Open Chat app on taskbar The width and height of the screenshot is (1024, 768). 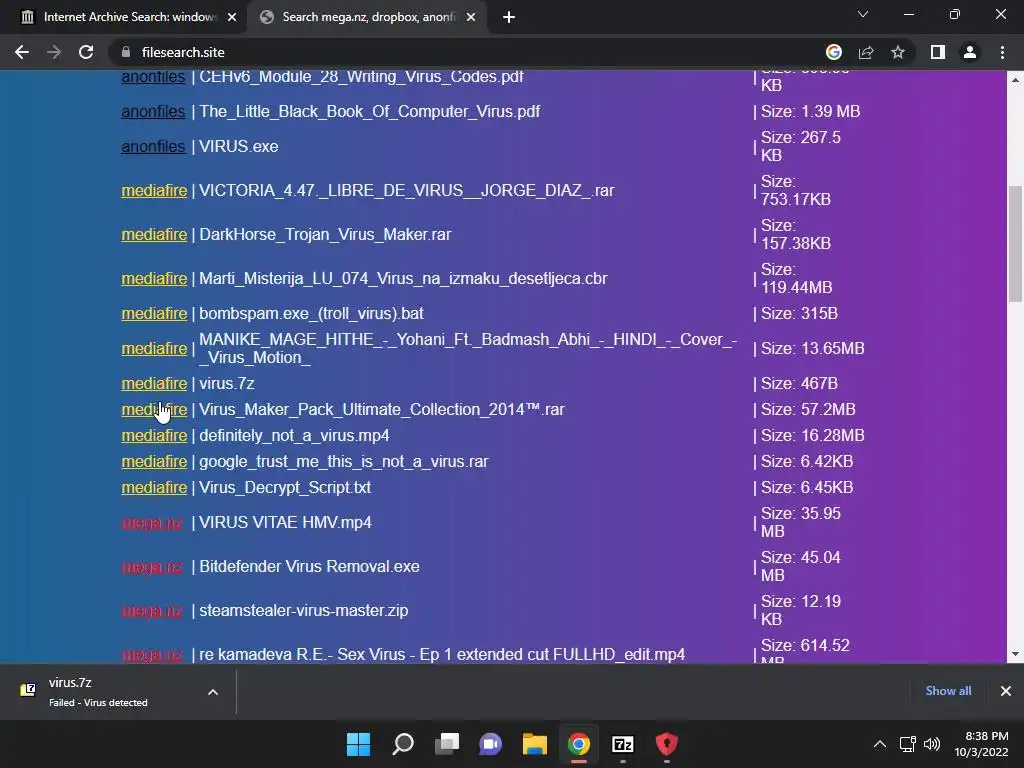490,744
